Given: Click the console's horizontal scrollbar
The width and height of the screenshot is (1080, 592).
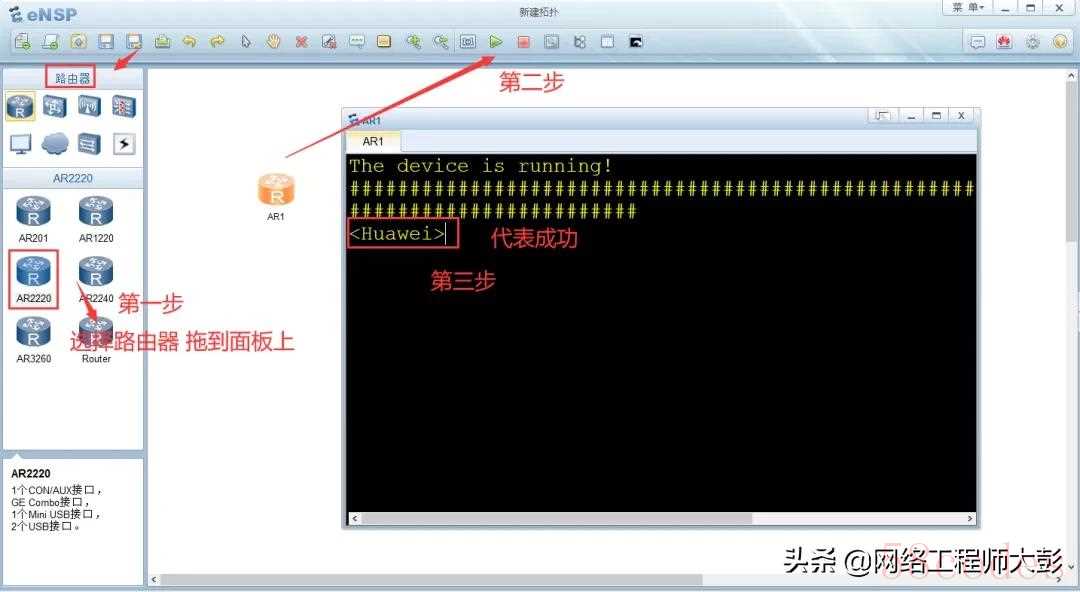Looking at the screenshot, I should tap(661, 518).
